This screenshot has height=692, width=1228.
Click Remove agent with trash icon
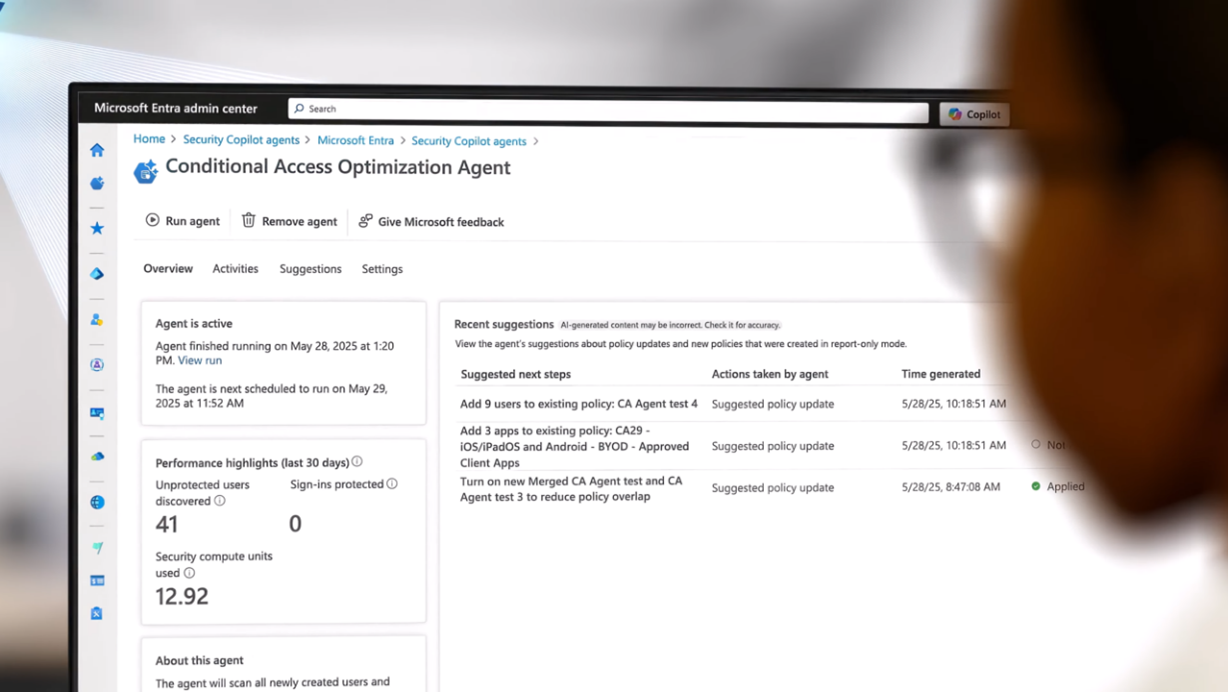[289, 221]
